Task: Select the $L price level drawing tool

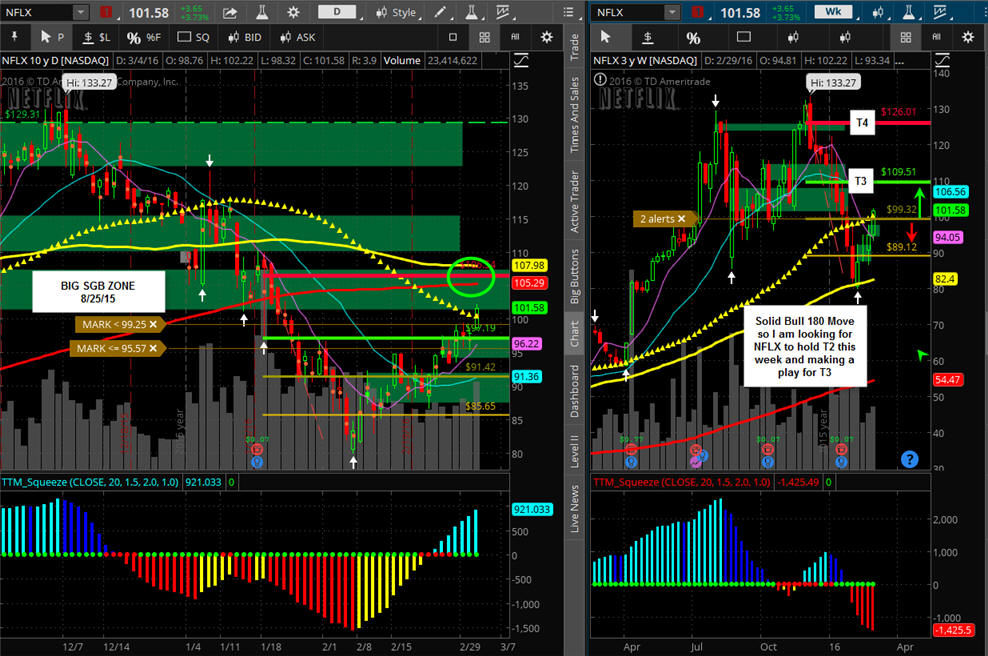Action: (x=96, y=37)
